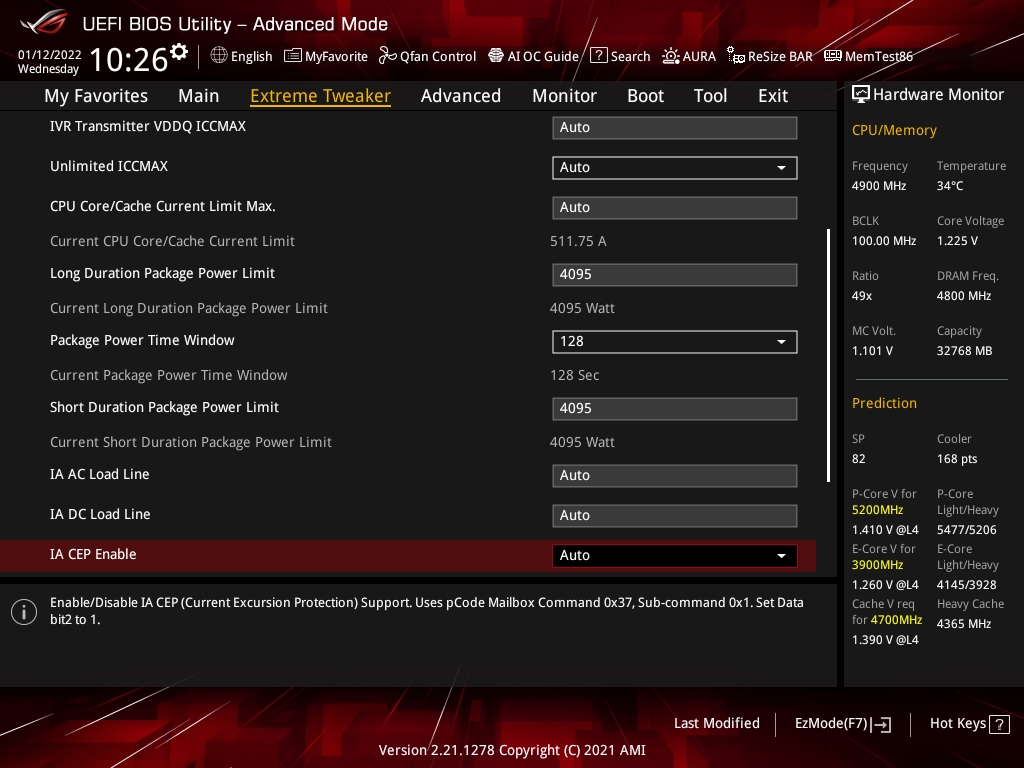Open Qfan Control fan icon
The image size is (1024, 768).
387,56
